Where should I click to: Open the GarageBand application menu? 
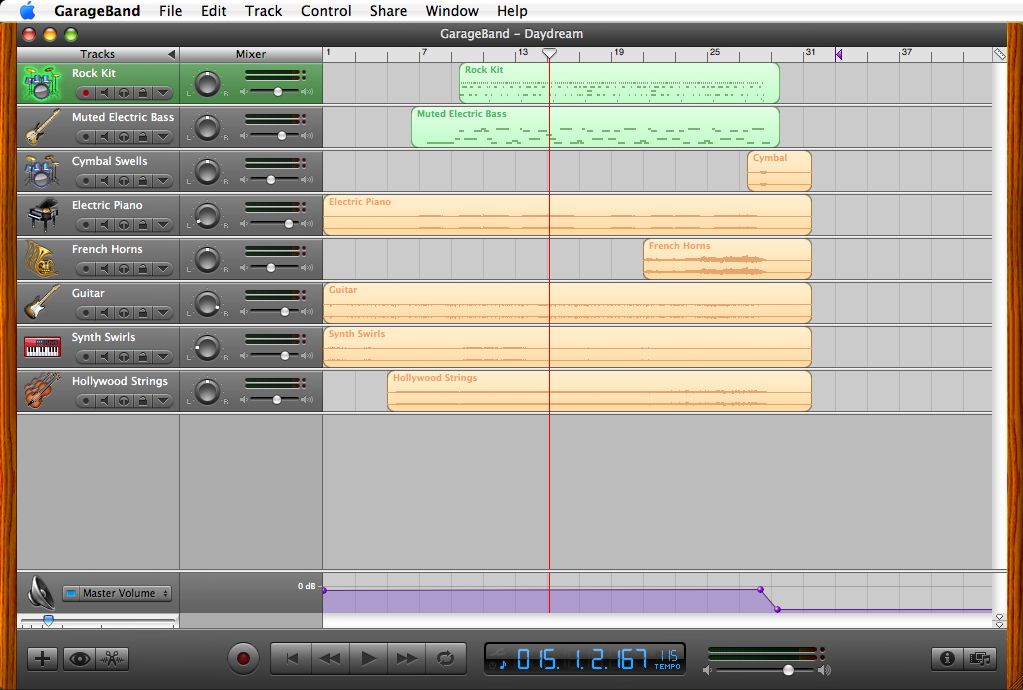97,11
